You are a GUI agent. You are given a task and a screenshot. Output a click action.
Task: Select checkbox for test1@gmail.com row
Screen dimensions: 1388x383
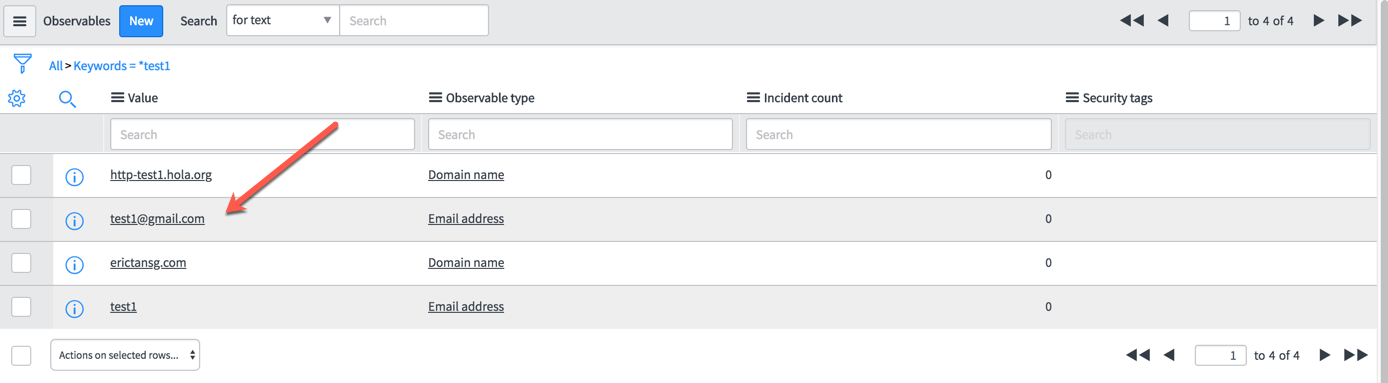click(21, 219)
